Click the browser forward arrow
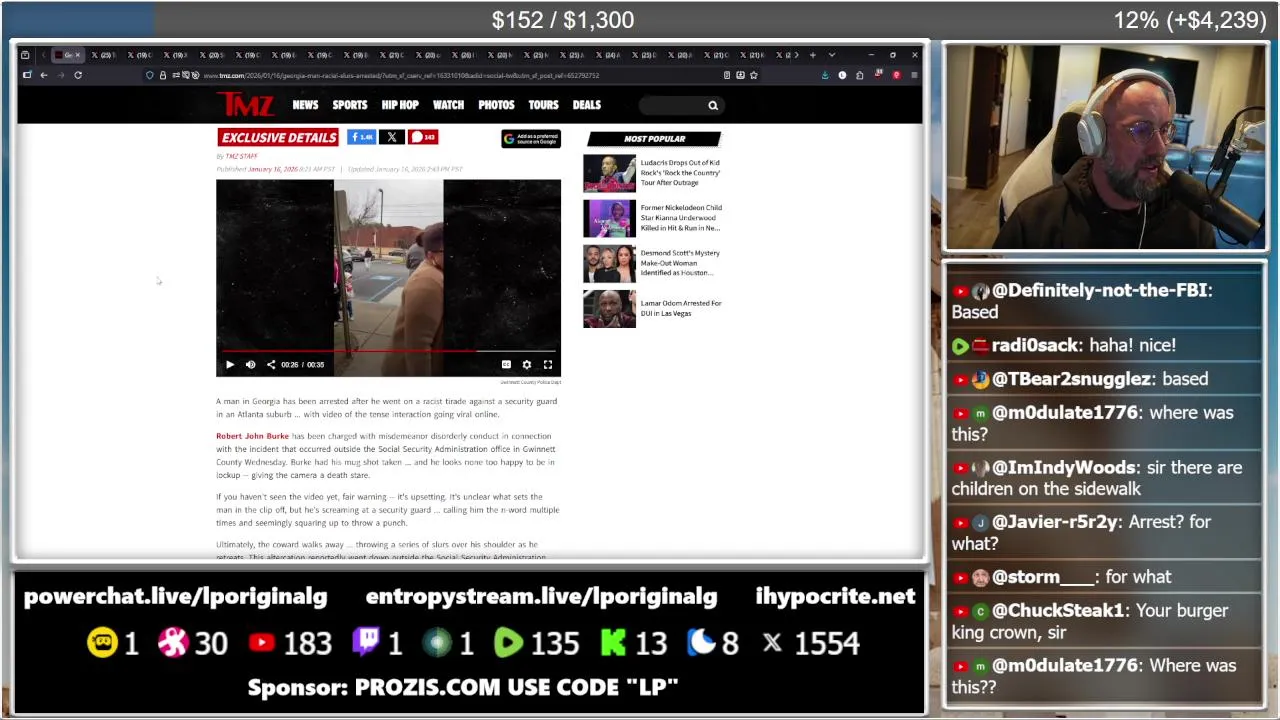 coord(61,75)
